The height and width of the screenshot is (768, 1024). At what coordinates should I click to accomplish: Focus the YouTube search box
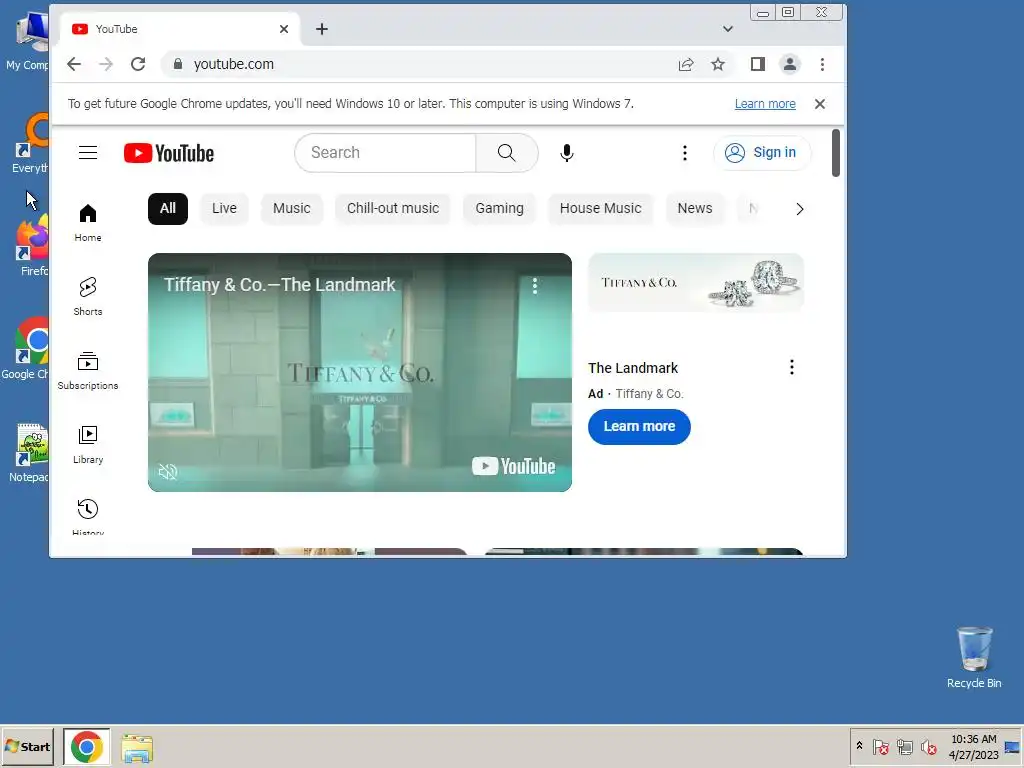pyautogui.click(x=385, y=153)
